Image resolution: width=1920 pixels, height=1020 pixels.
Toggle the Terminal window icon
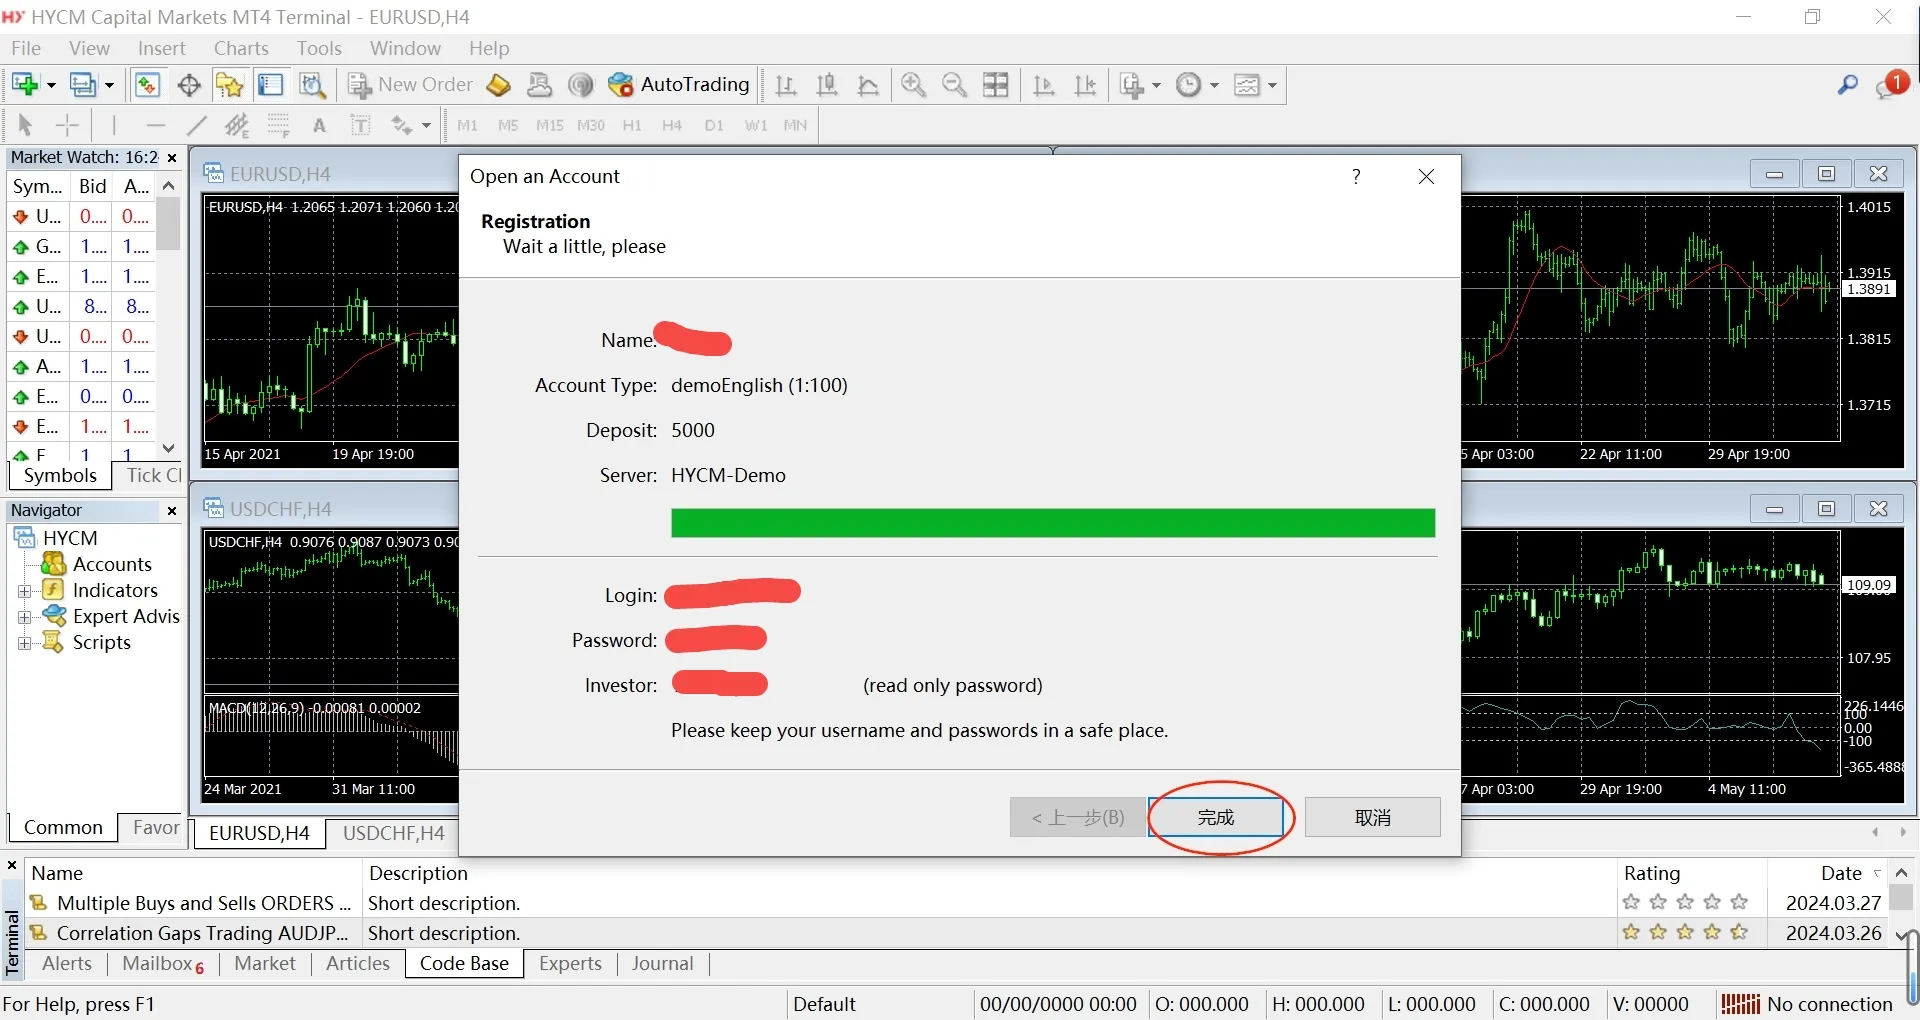click(x=270, y=85)
